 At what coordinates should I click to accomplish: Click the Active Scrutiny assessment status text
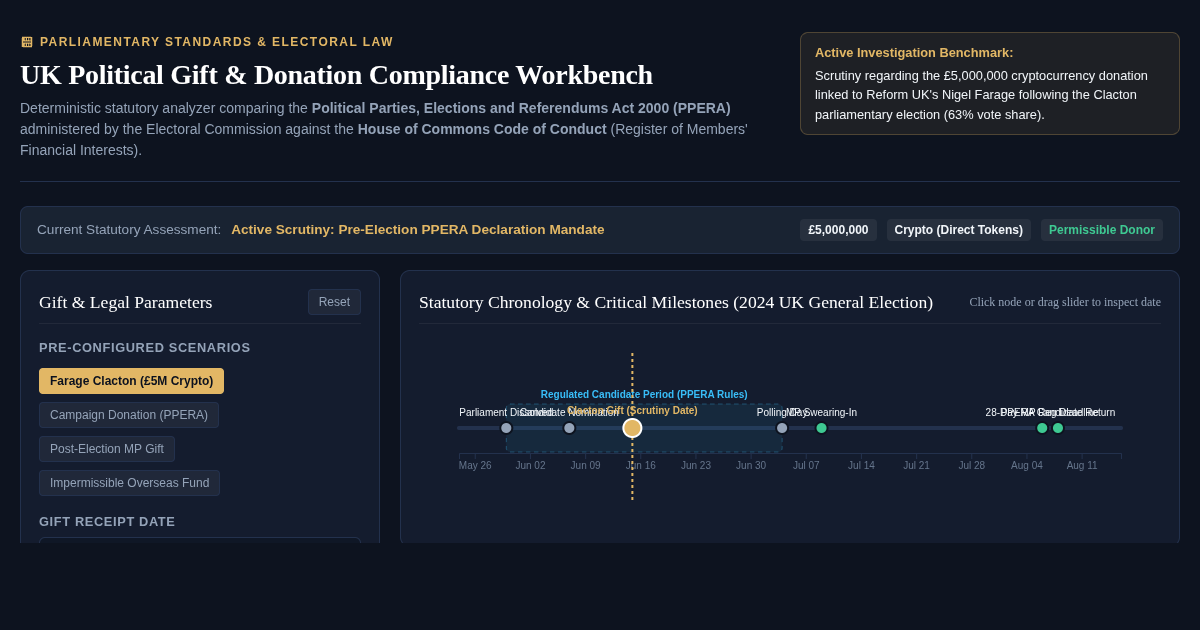(x=418, y=230)
